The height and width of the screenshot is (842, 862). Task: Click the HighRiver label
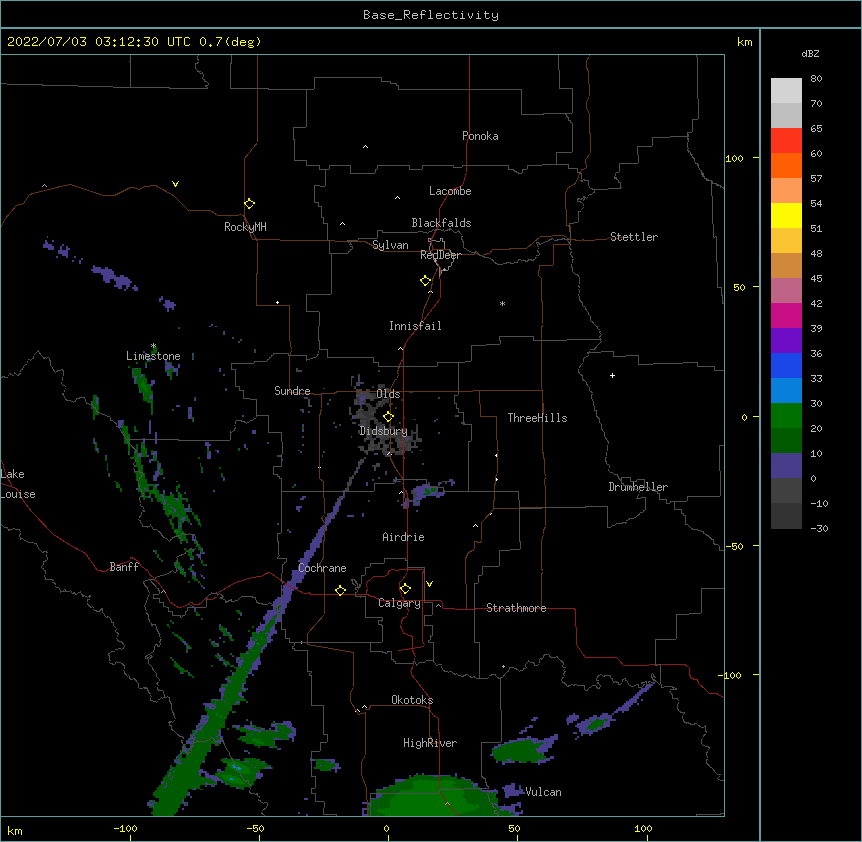(430, 743)
